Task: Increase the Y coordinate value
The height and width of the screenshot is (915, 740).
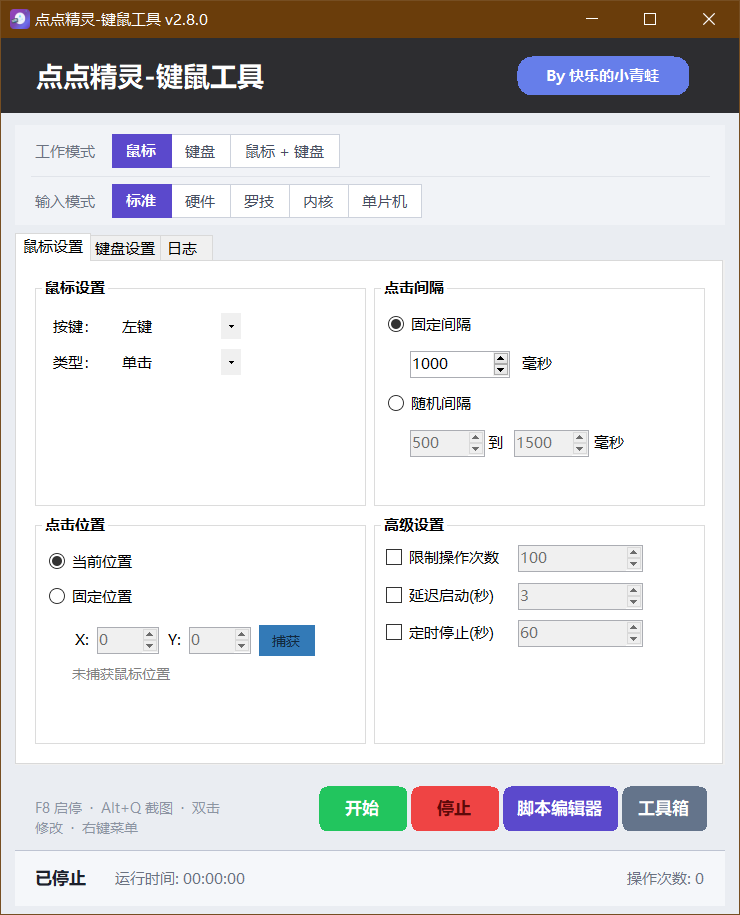Action: pyautogui.click(x=243, y=634)
